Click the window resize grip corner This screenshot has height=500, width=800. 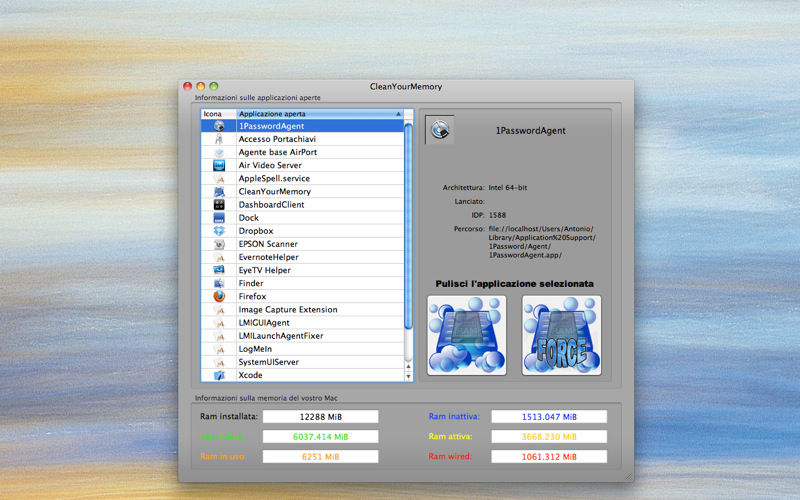click(629, 477)
